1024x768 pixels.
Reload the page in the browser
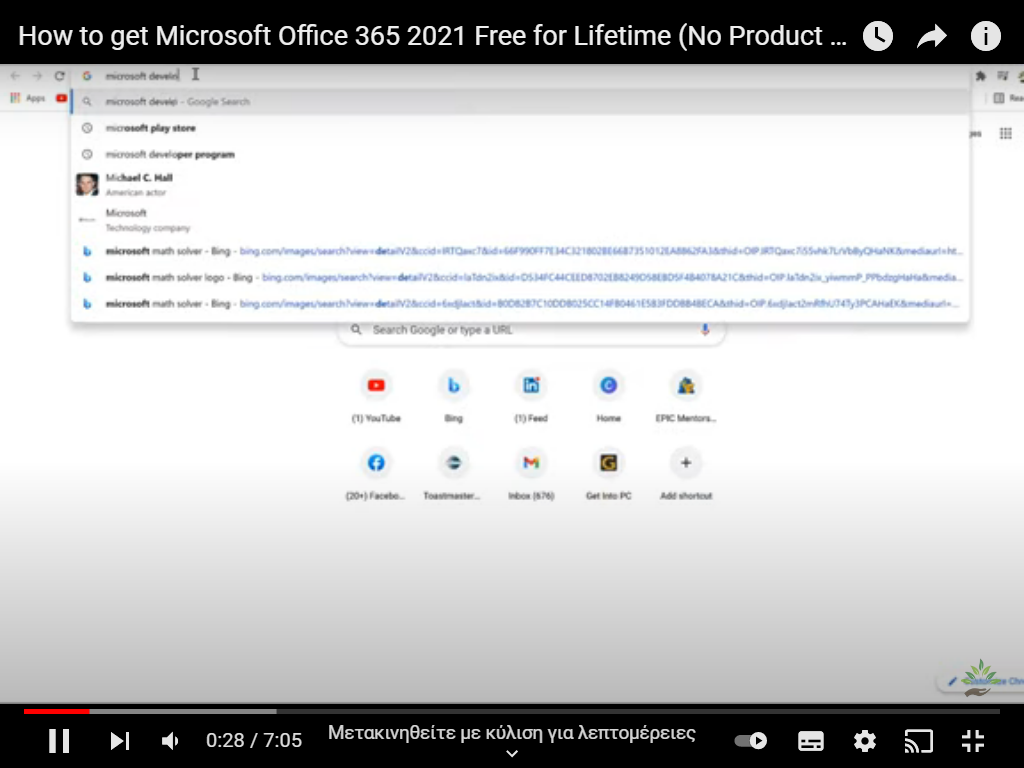[x=59, y=76]
